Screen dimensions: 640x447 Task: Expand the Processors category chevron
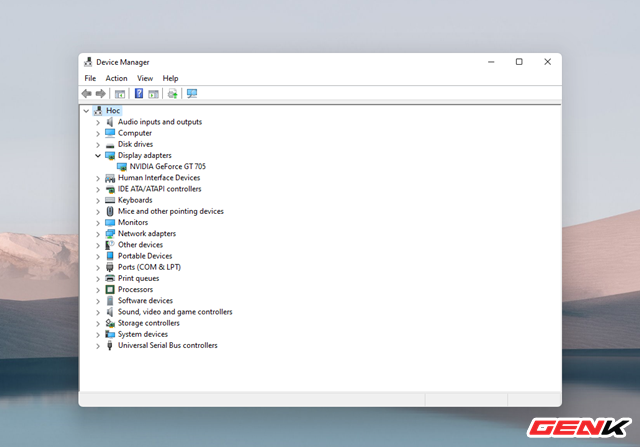(98, 290)
